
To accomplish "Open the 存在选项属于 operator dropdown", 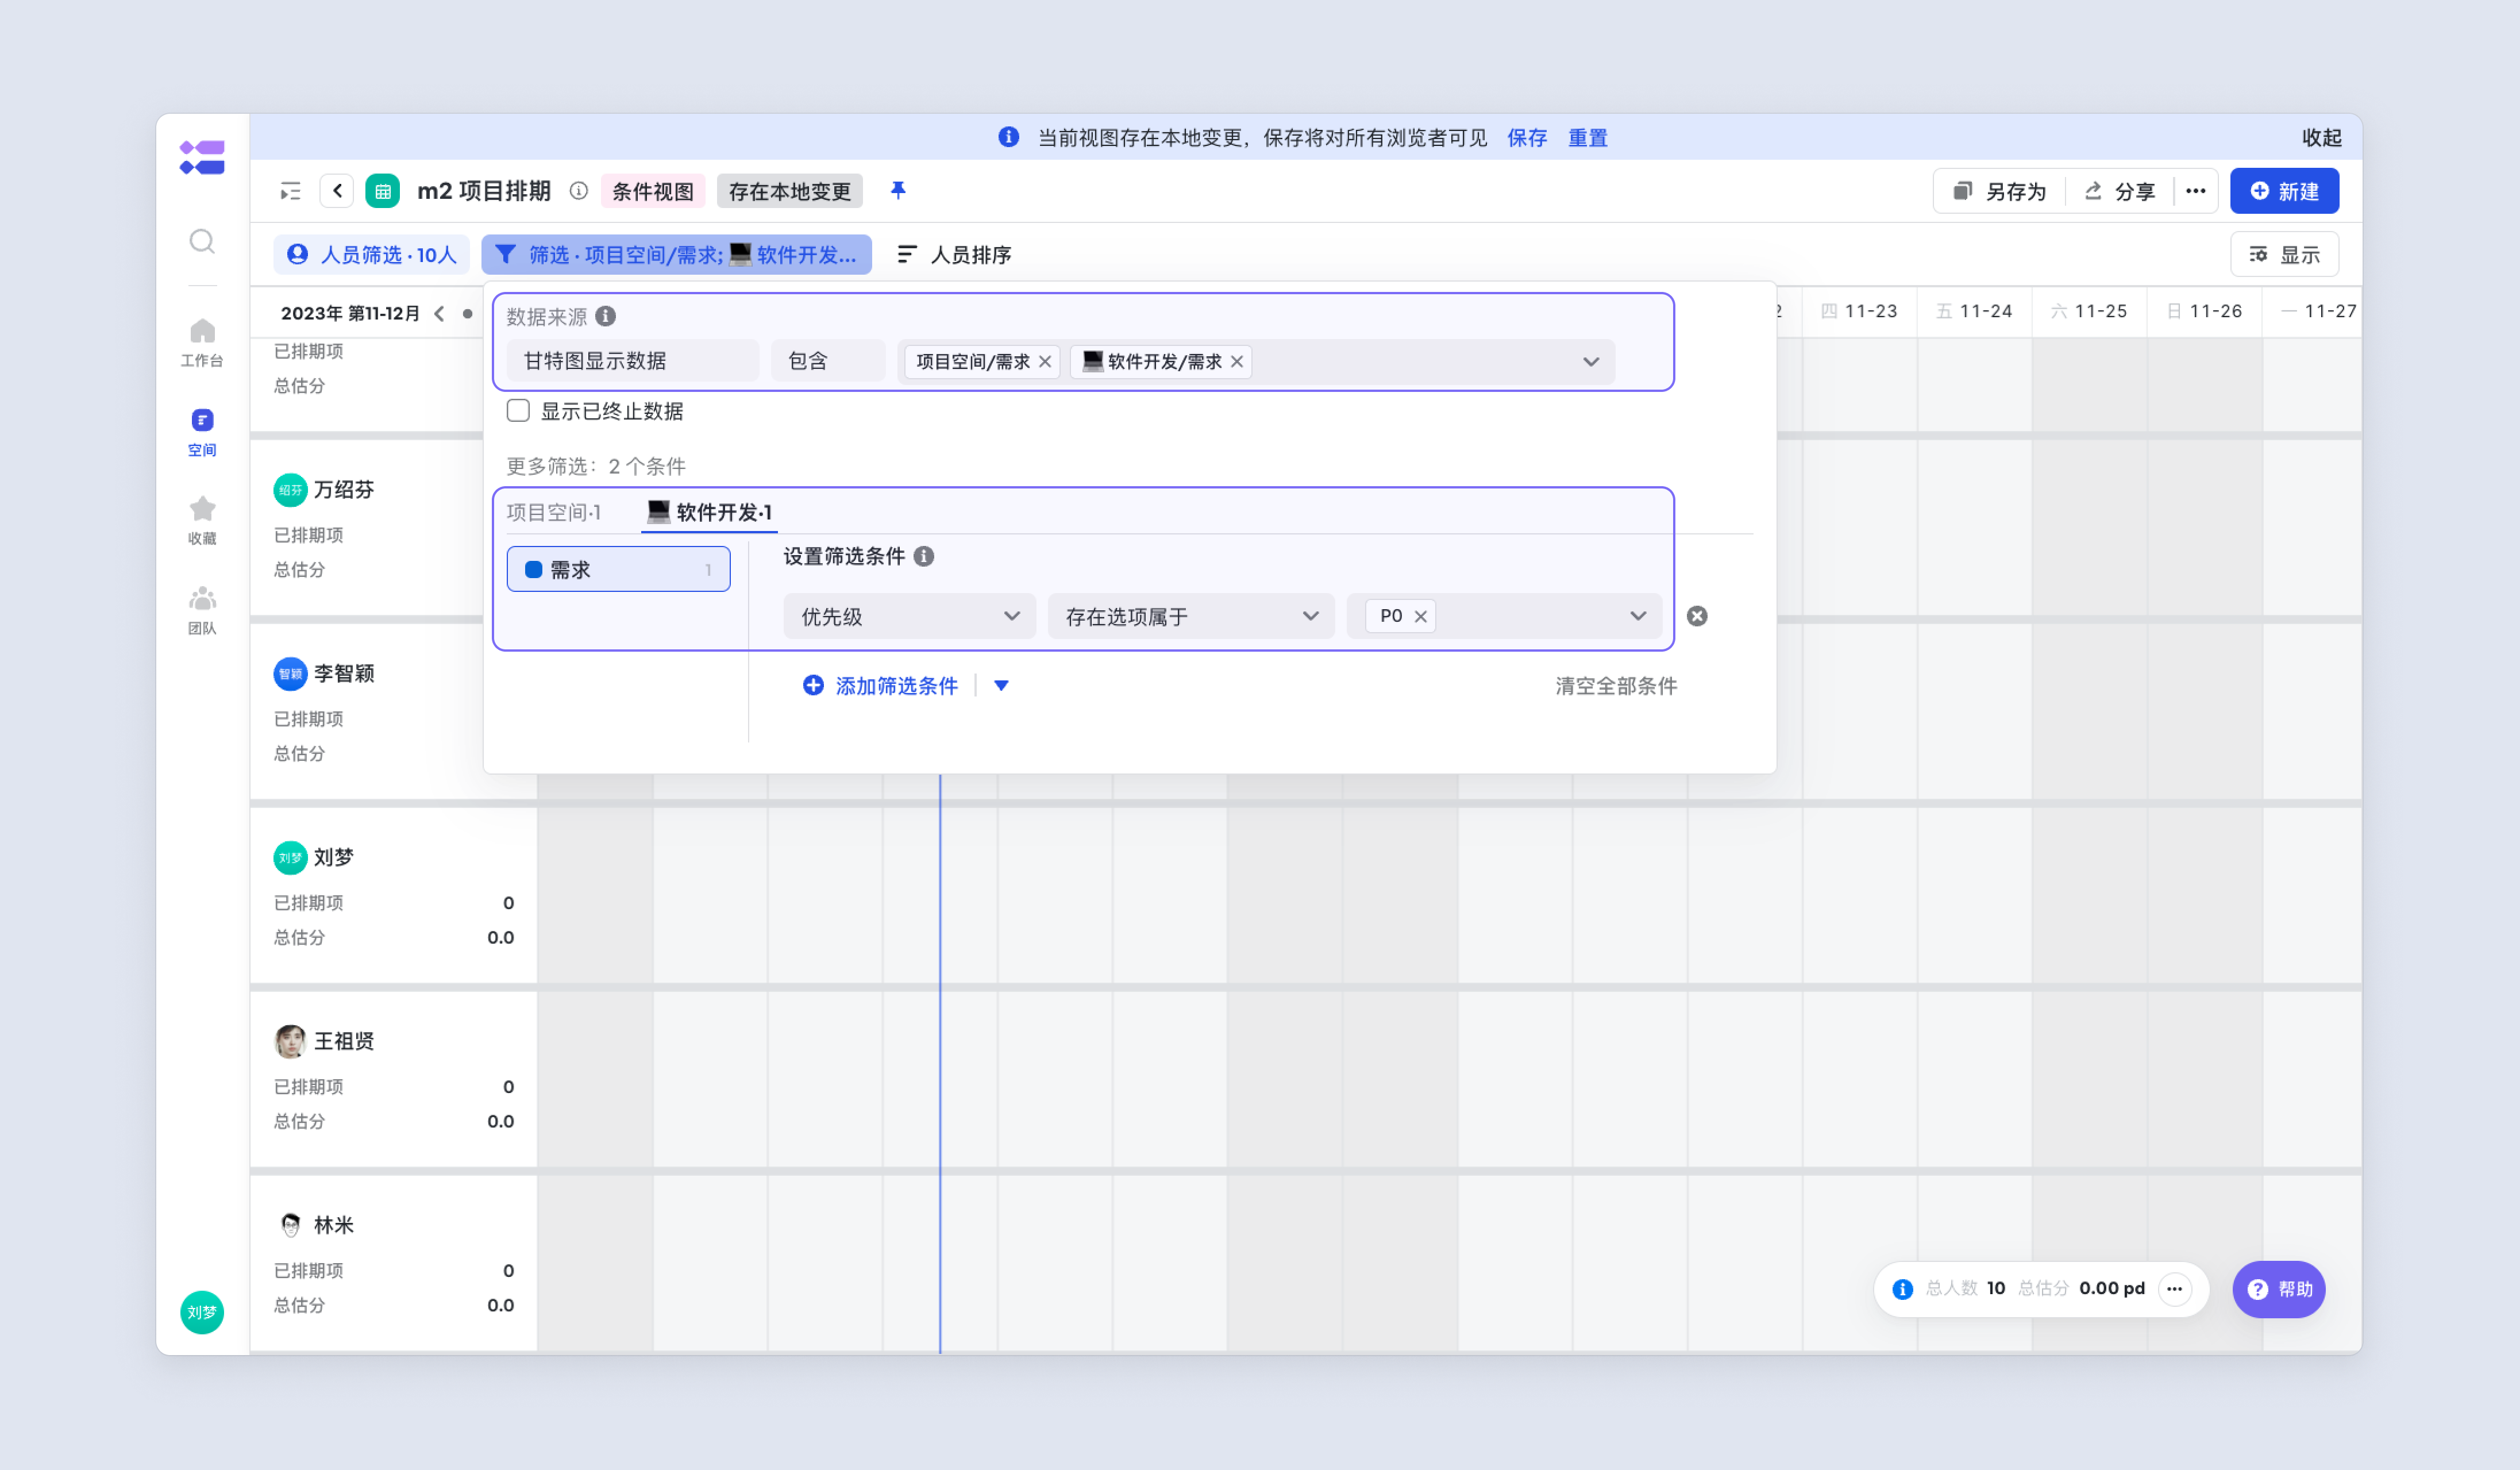I will tap(1191, 616).
